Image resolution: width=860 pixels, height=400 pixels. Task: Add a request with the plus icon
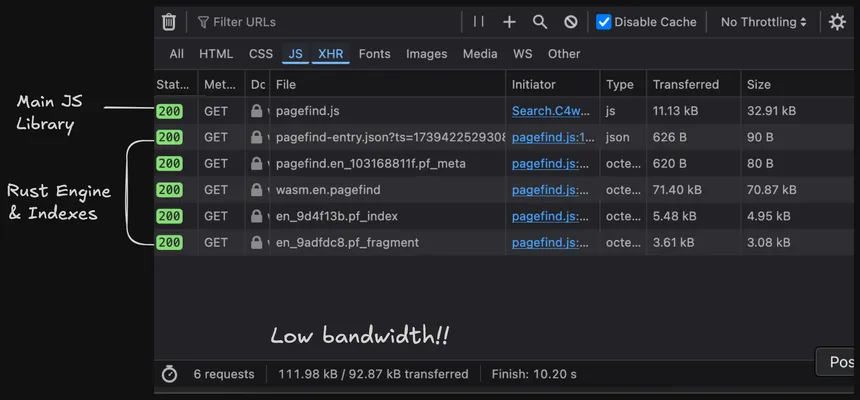click(510, 22)
